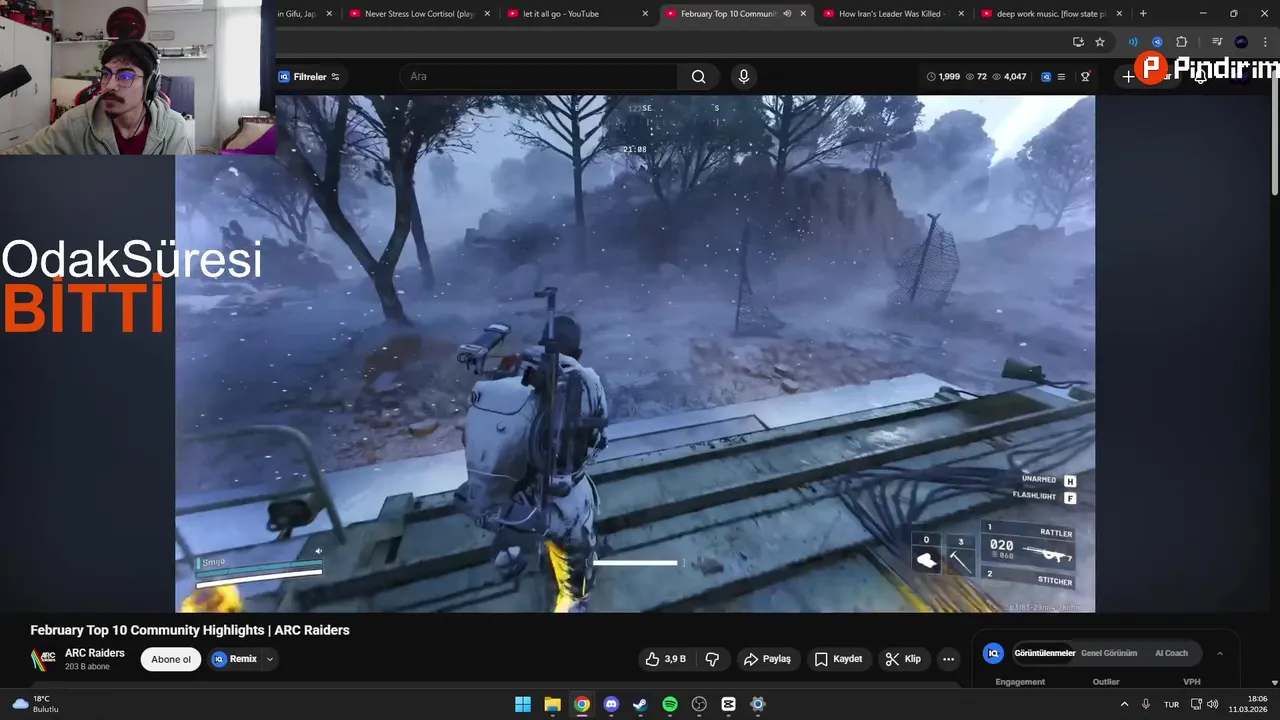
Task: Switch to AI Coach tab
Action: point(1171,653)
